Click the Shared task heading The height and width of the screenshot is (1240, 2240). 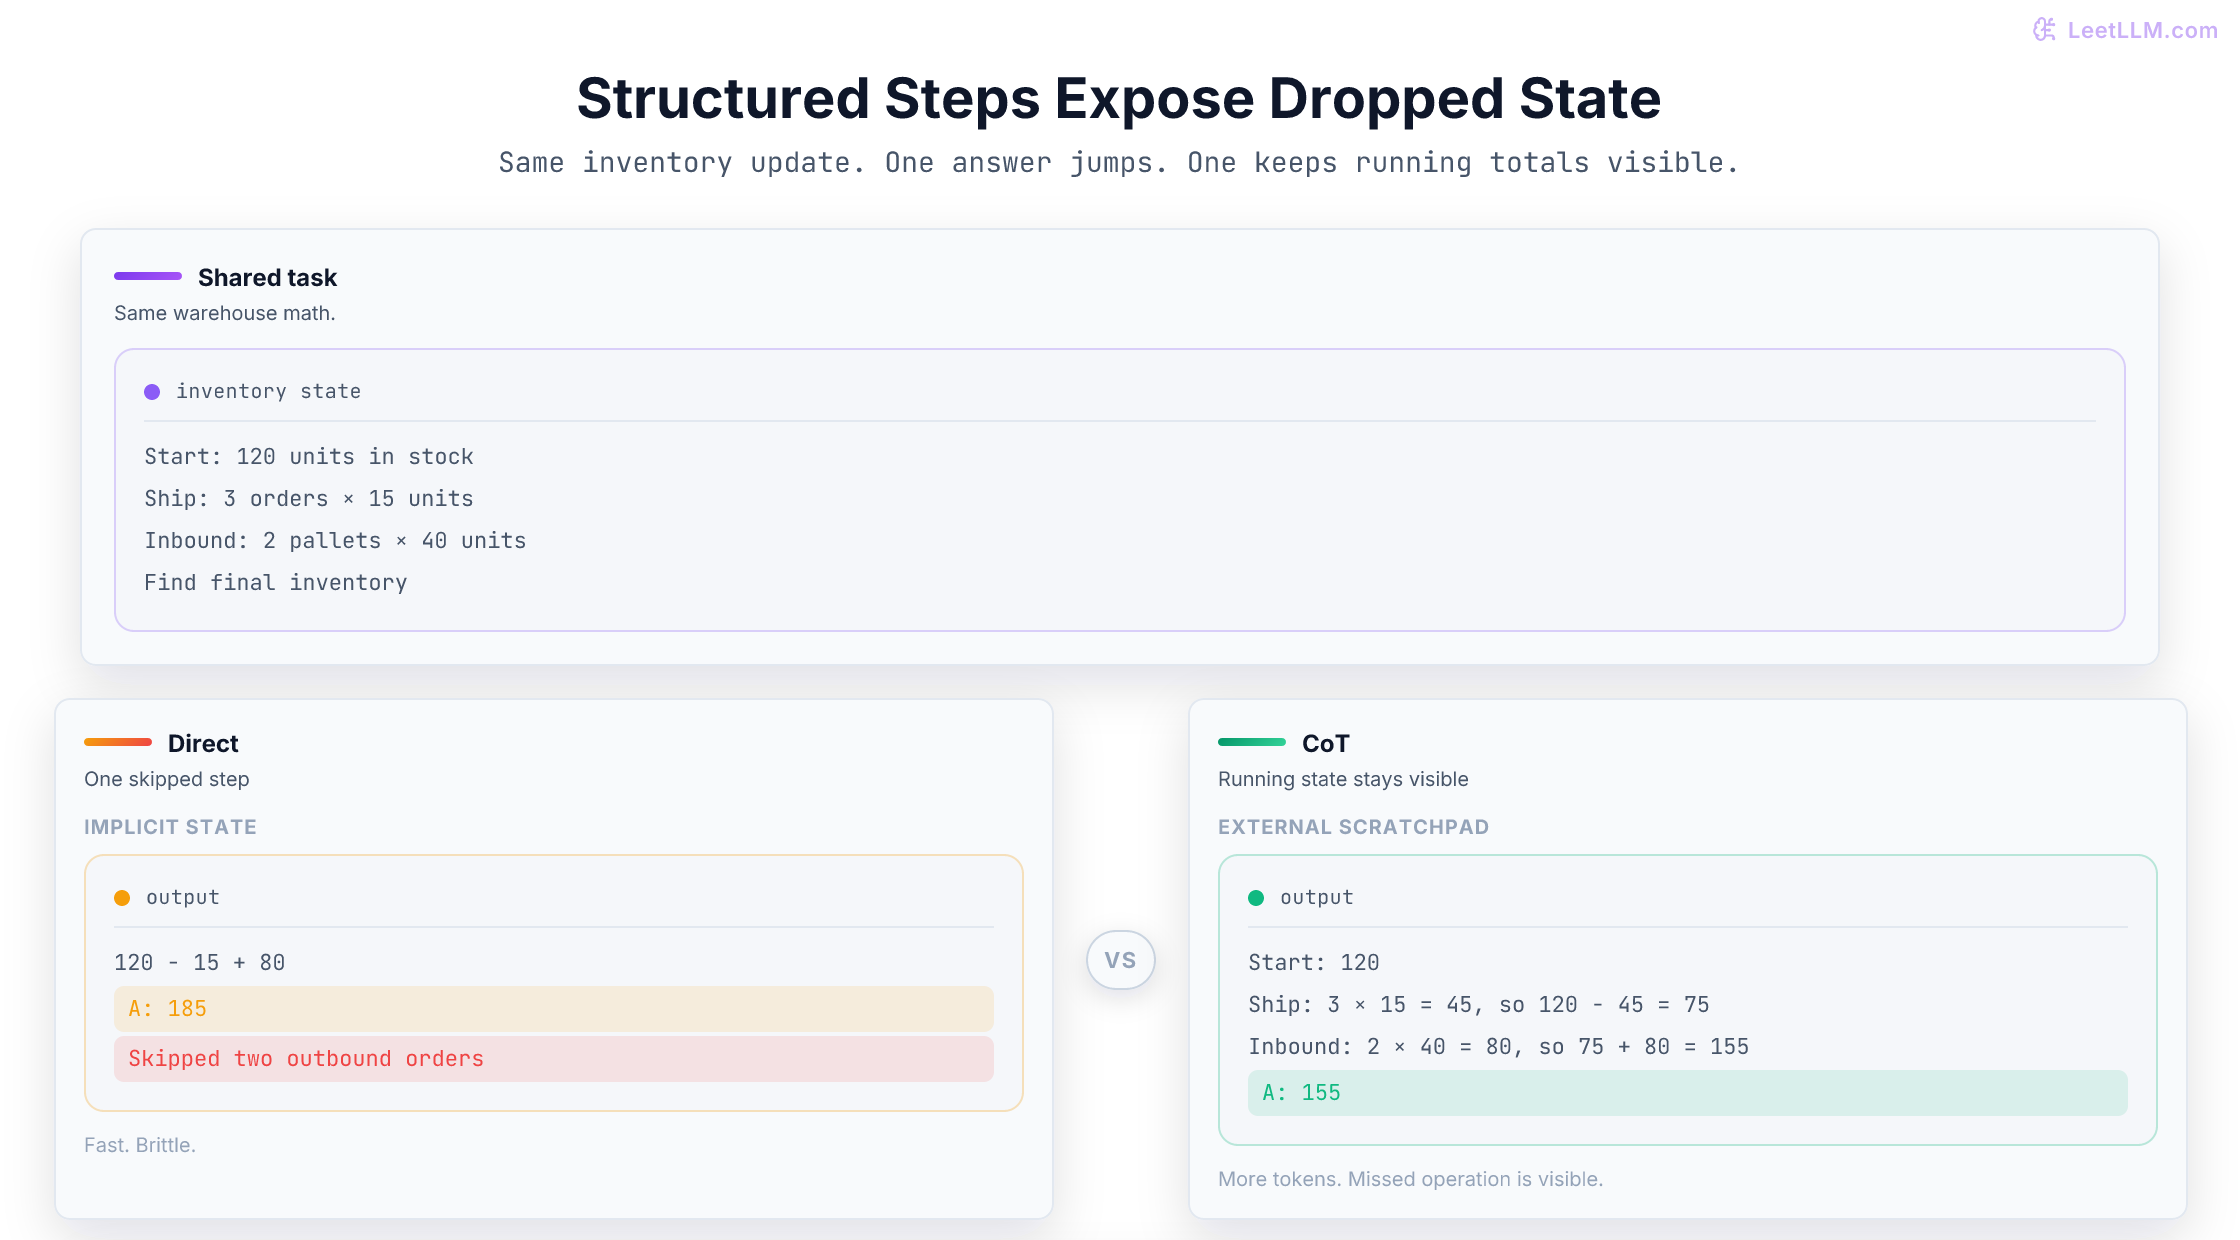tap(267, 277)
